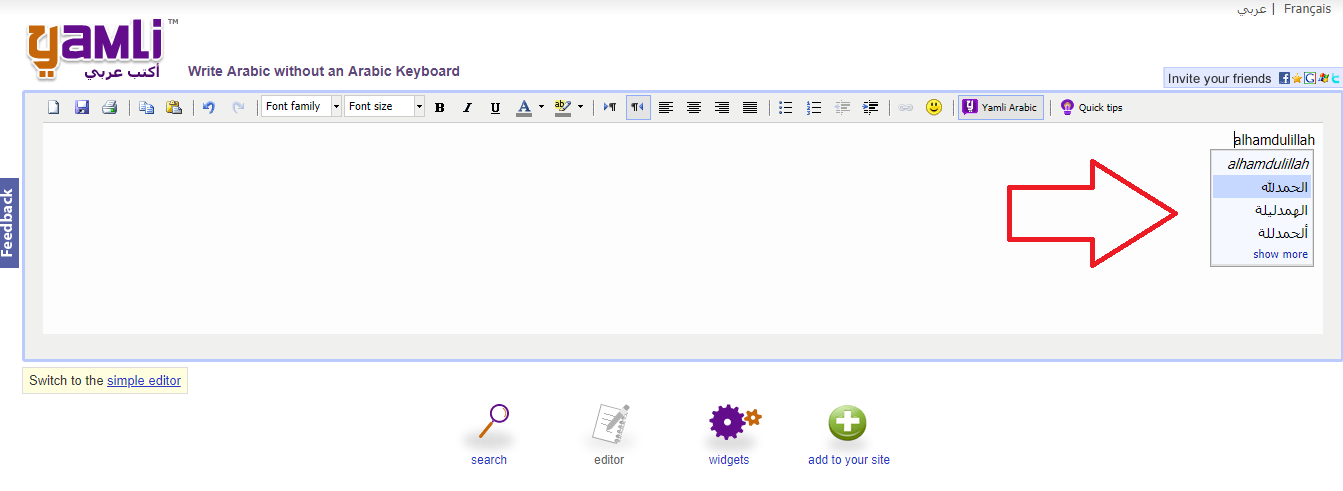Switch language to Français

pyautogui.click(x=1308, y=8)
